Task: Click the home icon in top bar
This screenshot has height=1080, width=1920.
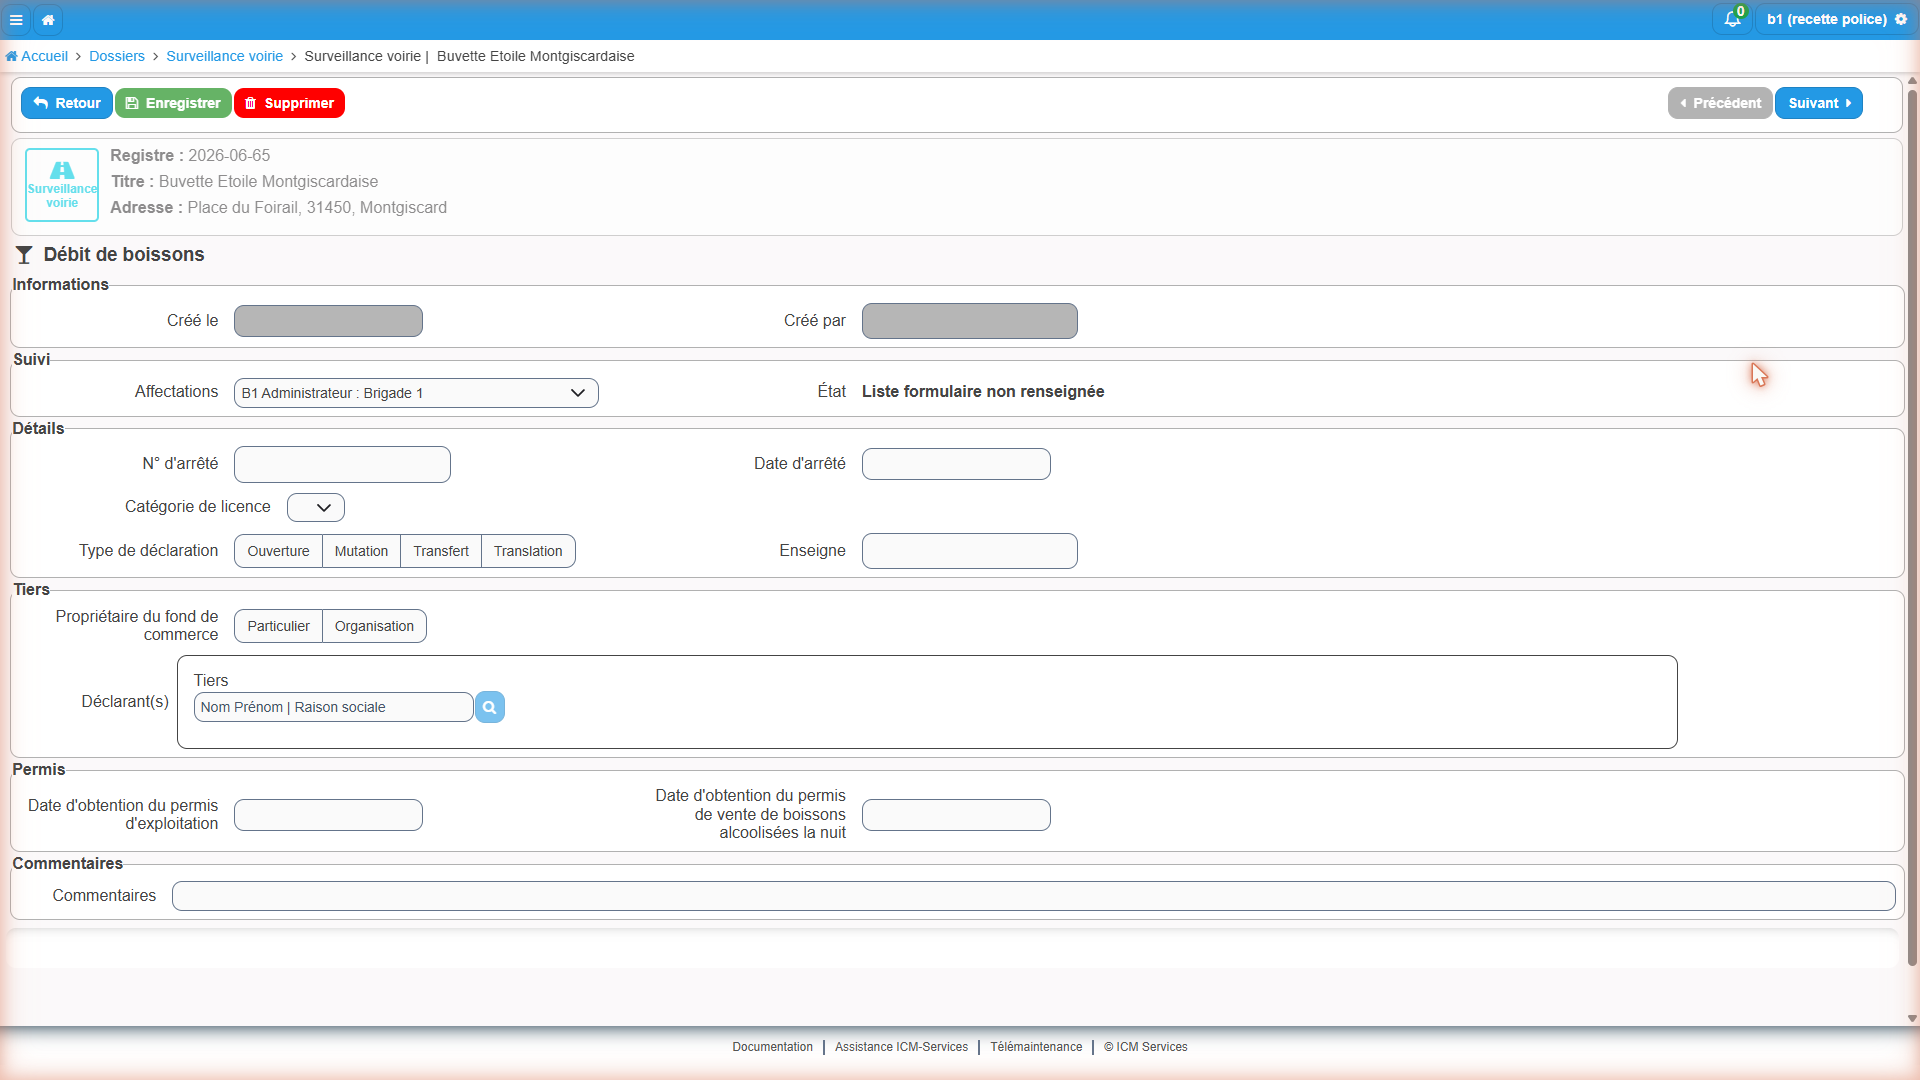Action: [48, 19]
